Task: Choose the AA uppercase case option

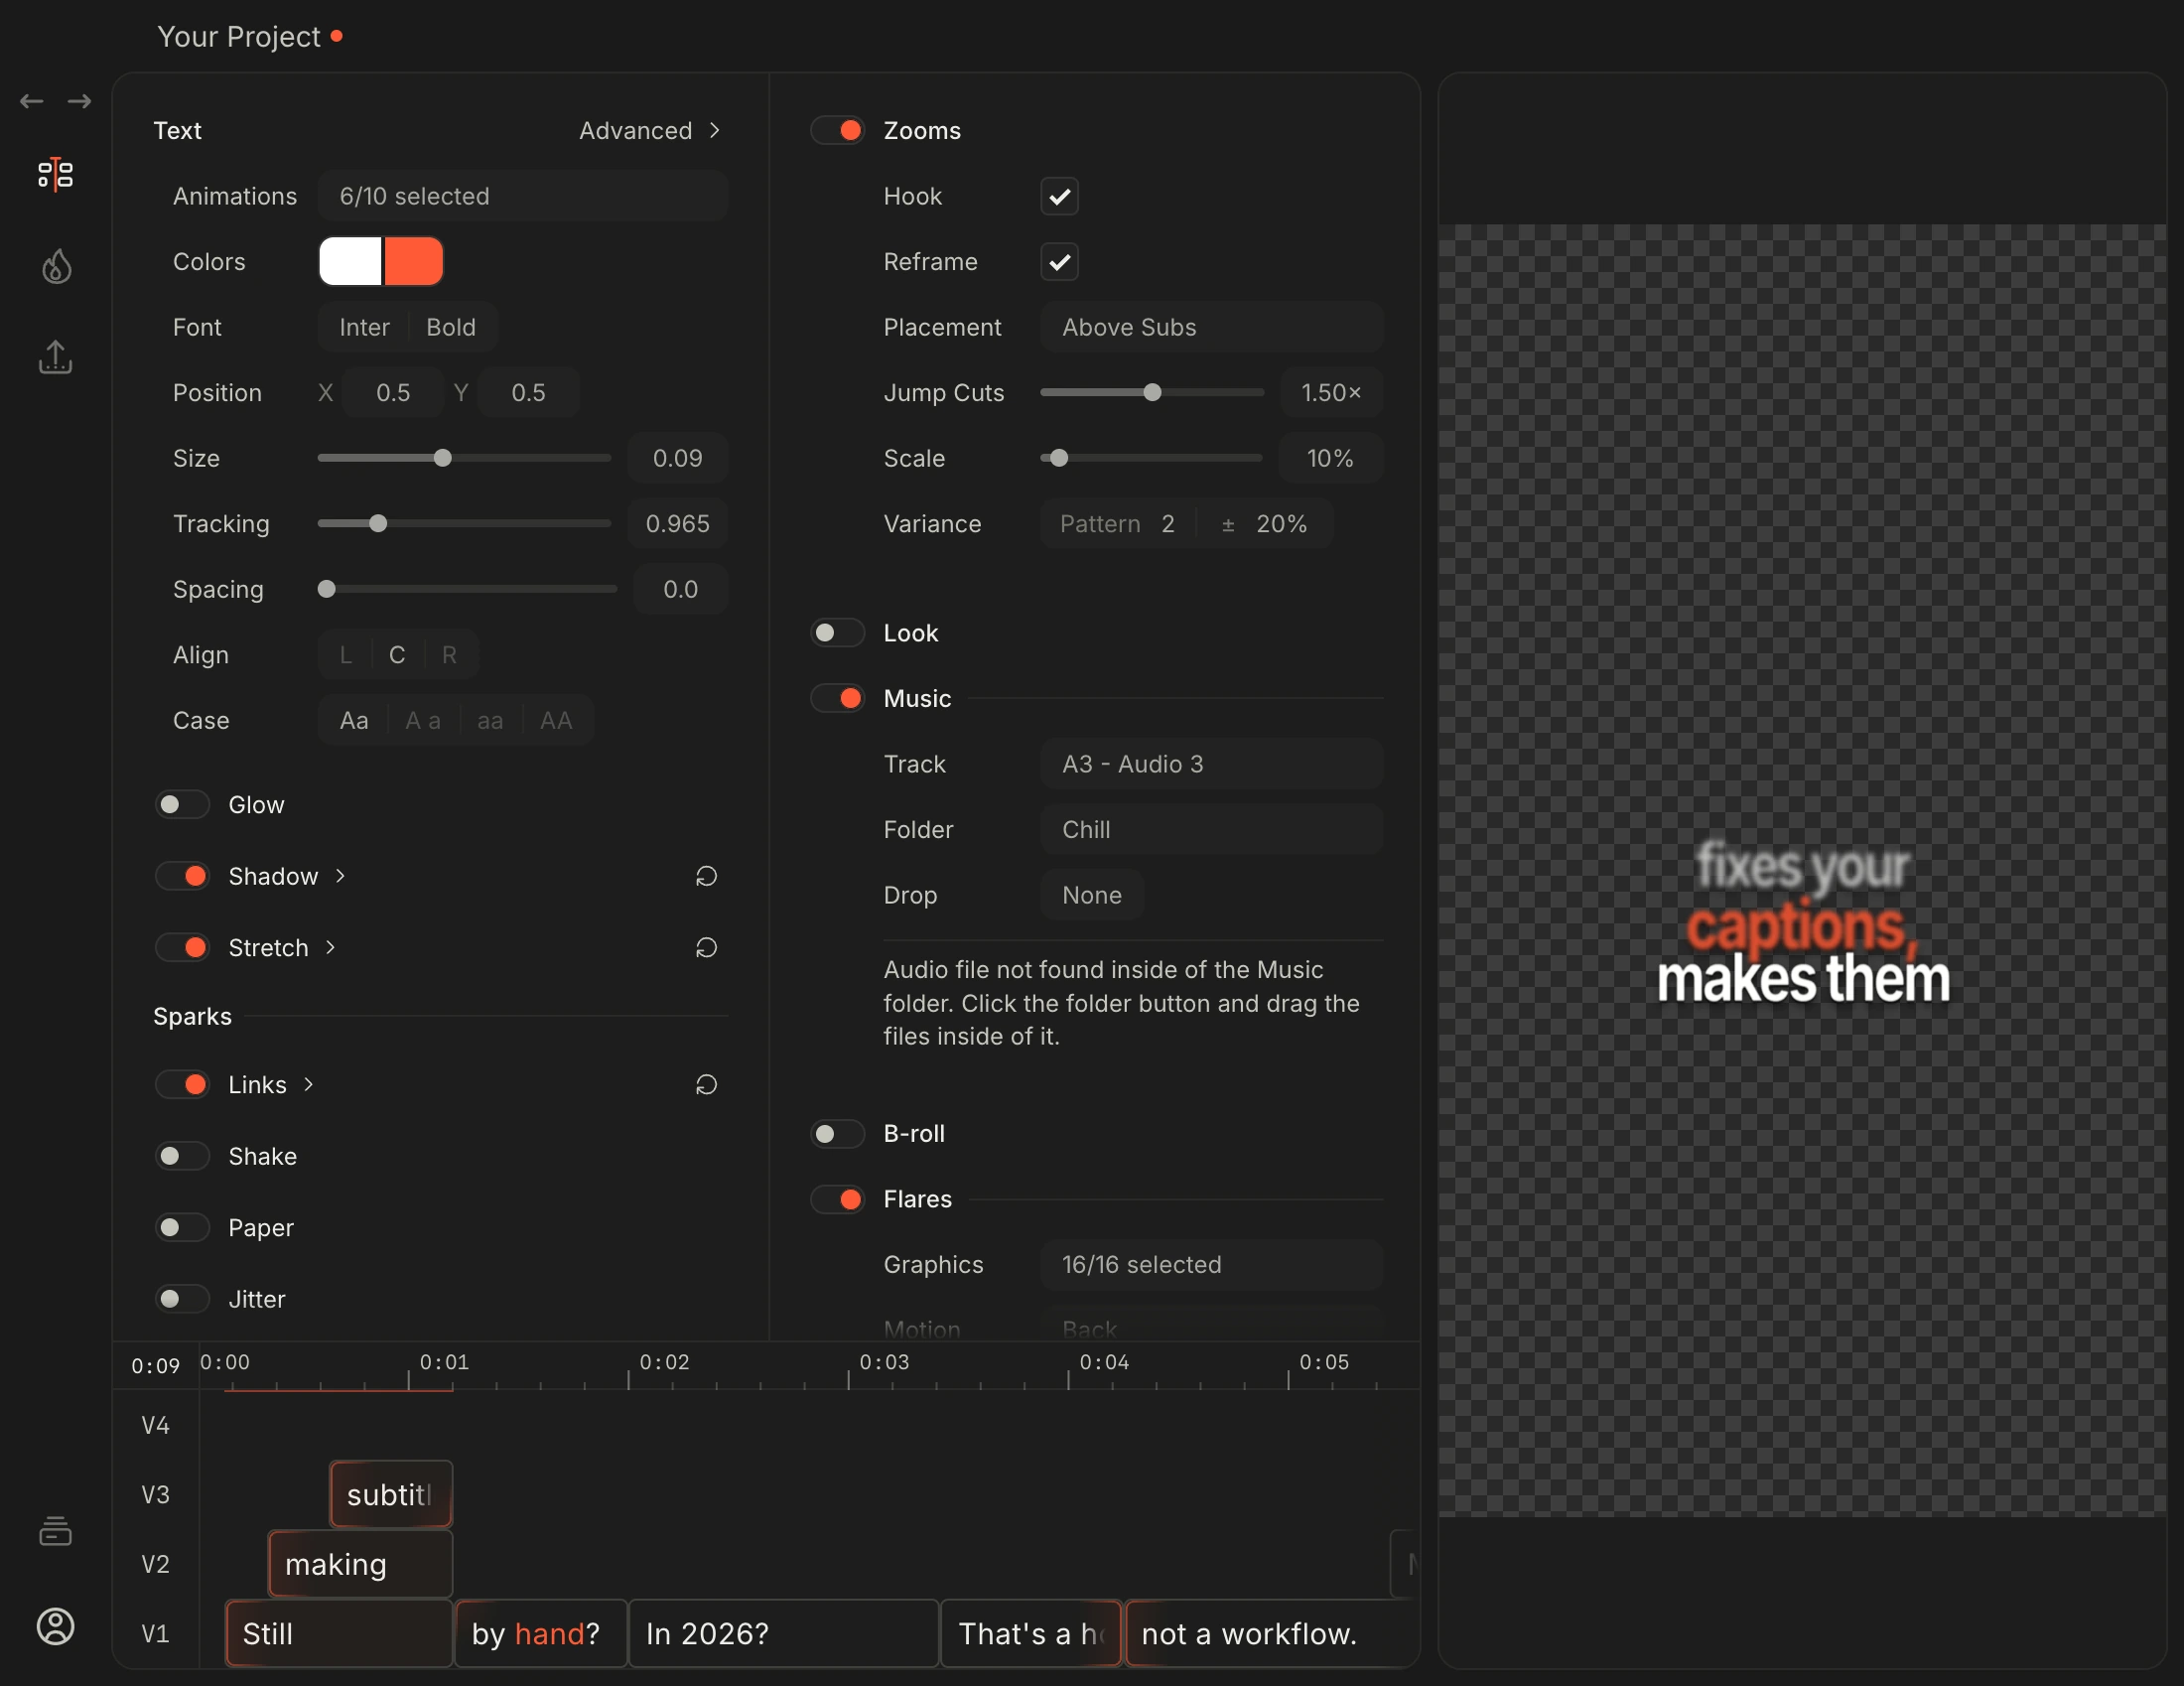Action: (557, 721)
